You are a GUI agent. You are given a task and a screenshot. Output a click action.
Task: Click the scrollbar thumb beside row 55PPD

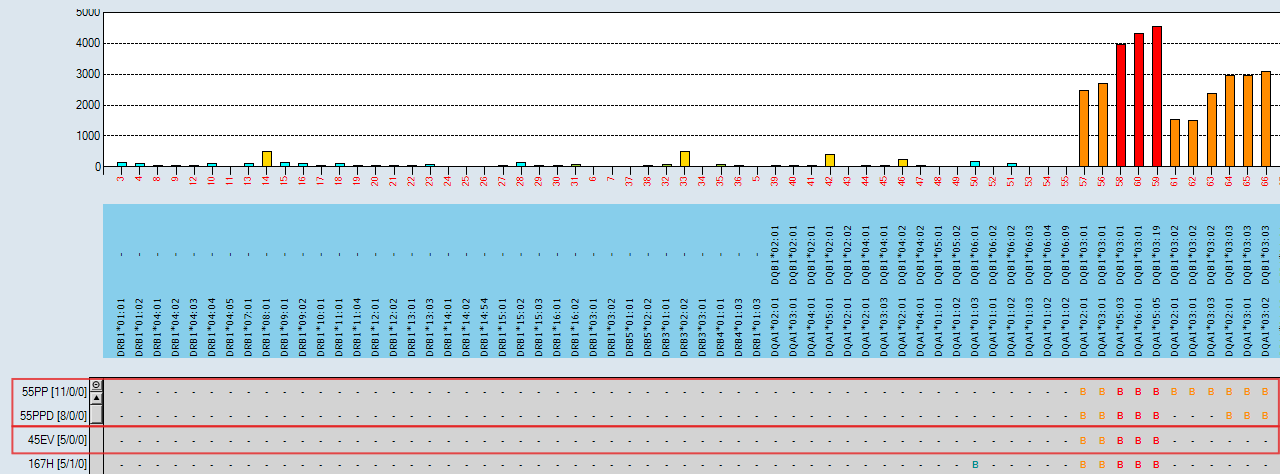96,413
